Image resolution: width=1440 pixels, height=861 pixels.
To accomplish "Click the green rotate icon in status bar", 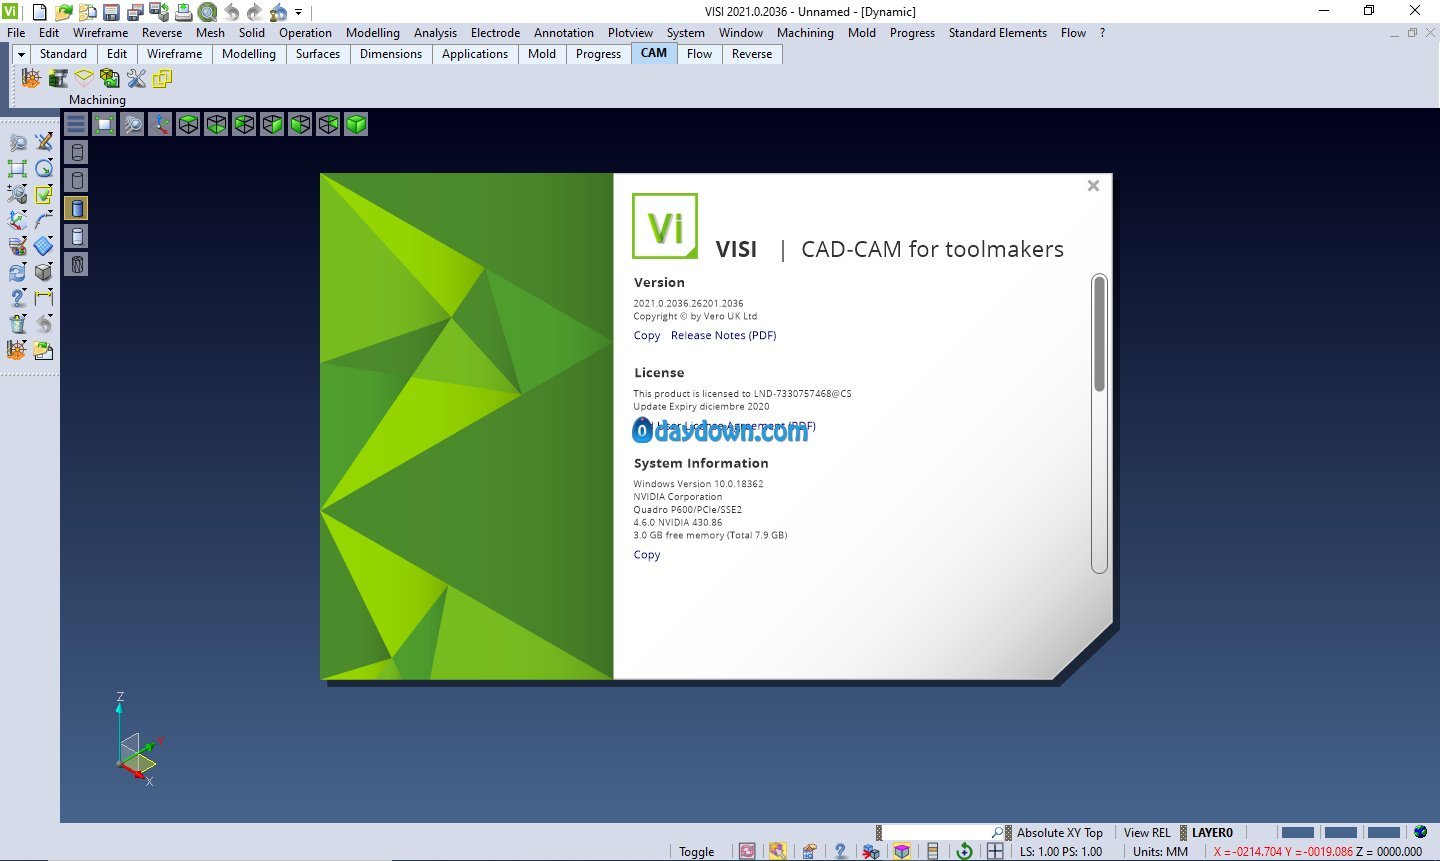I will click(x=964, y=851).
